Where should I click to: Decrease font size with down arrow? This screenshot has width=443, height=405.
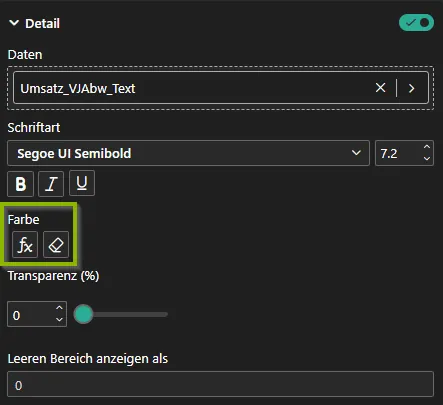tap(427, 159)
